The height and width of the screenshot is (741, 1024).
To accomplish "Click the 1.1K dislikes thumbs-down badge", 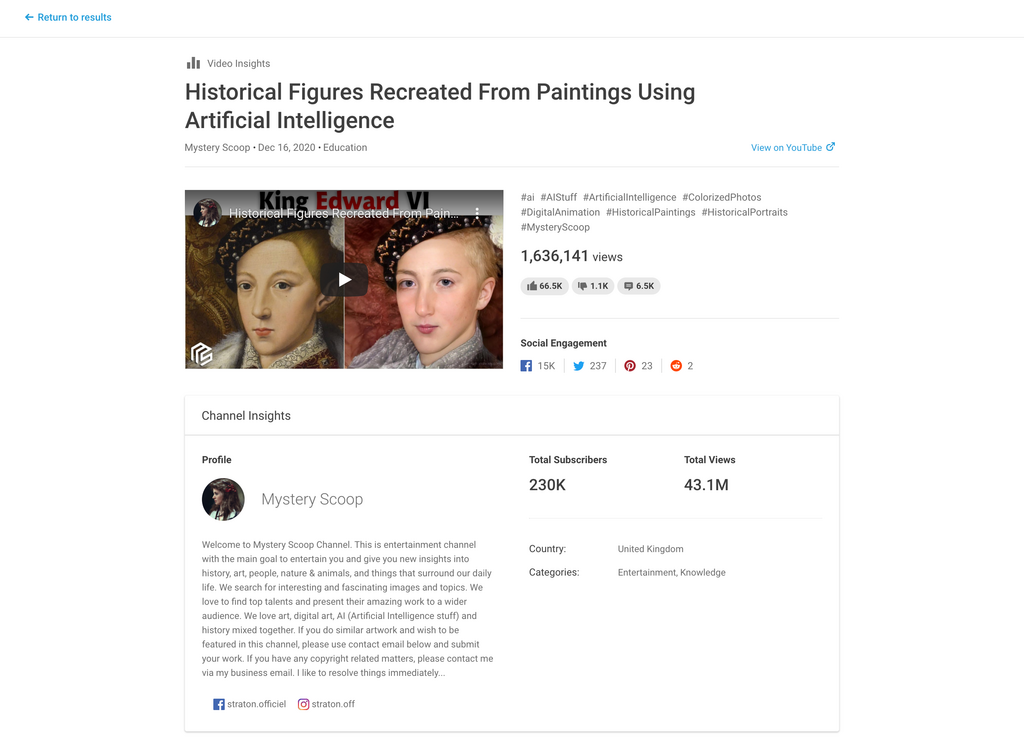I will tap(593, 286).
